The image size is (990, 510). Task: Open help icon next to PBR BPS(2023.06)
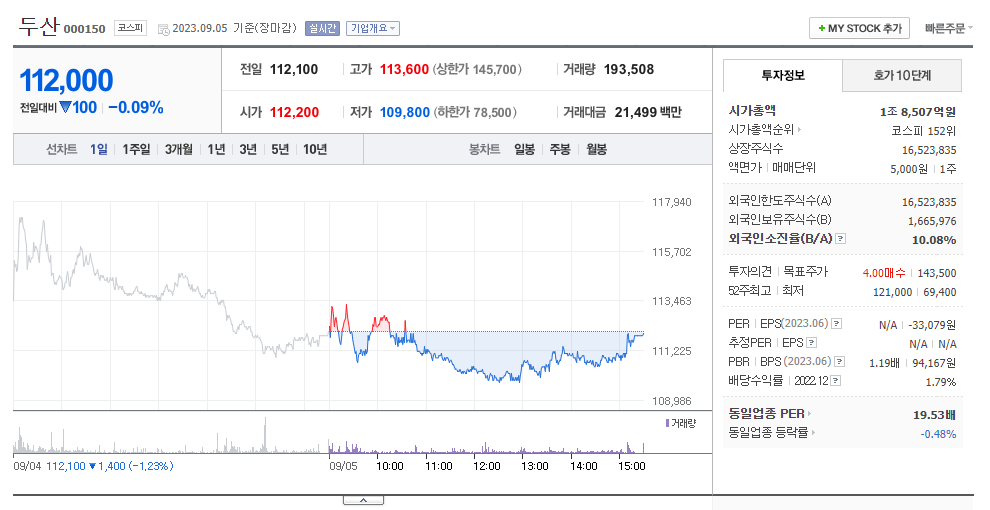tap(839, 362)
